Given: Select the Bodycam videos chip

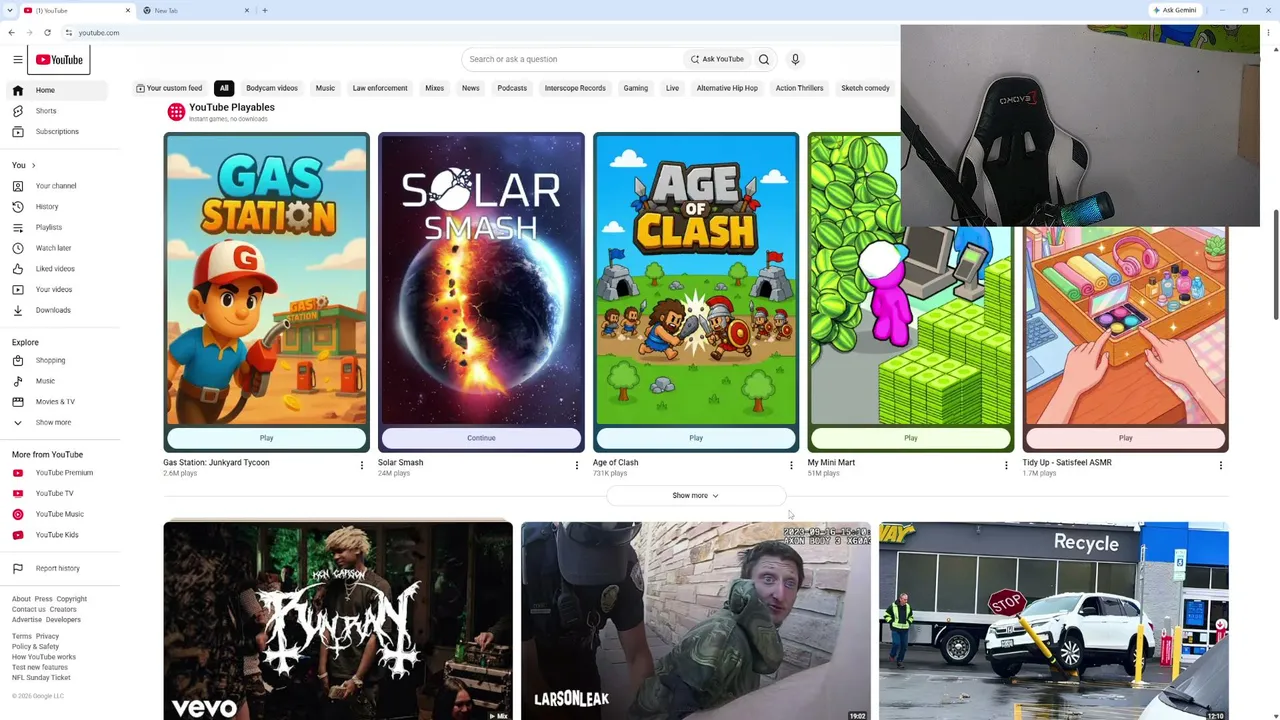Looking at the screenshot, I should coord(272,88).
